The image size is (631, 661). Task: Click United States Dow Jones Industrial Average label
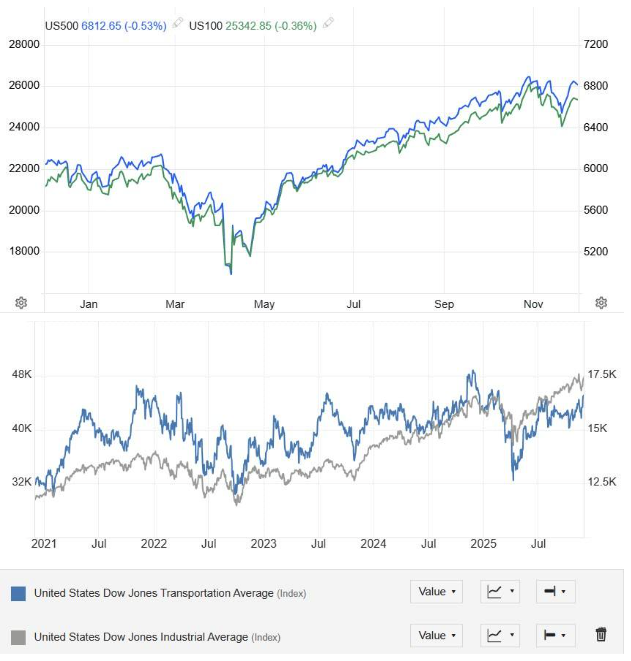[143, 637]
